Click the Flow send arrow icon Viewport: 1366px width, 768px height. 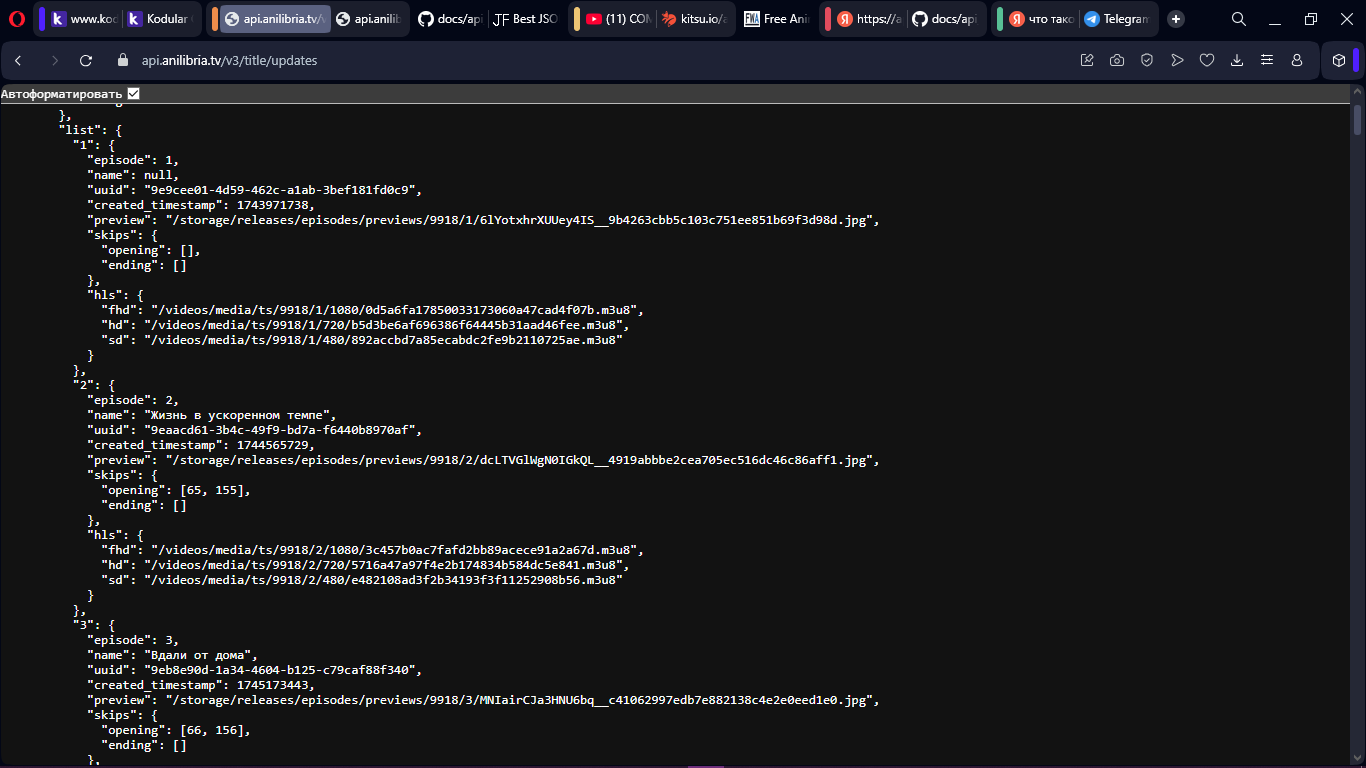click(x=1177, y=60)
